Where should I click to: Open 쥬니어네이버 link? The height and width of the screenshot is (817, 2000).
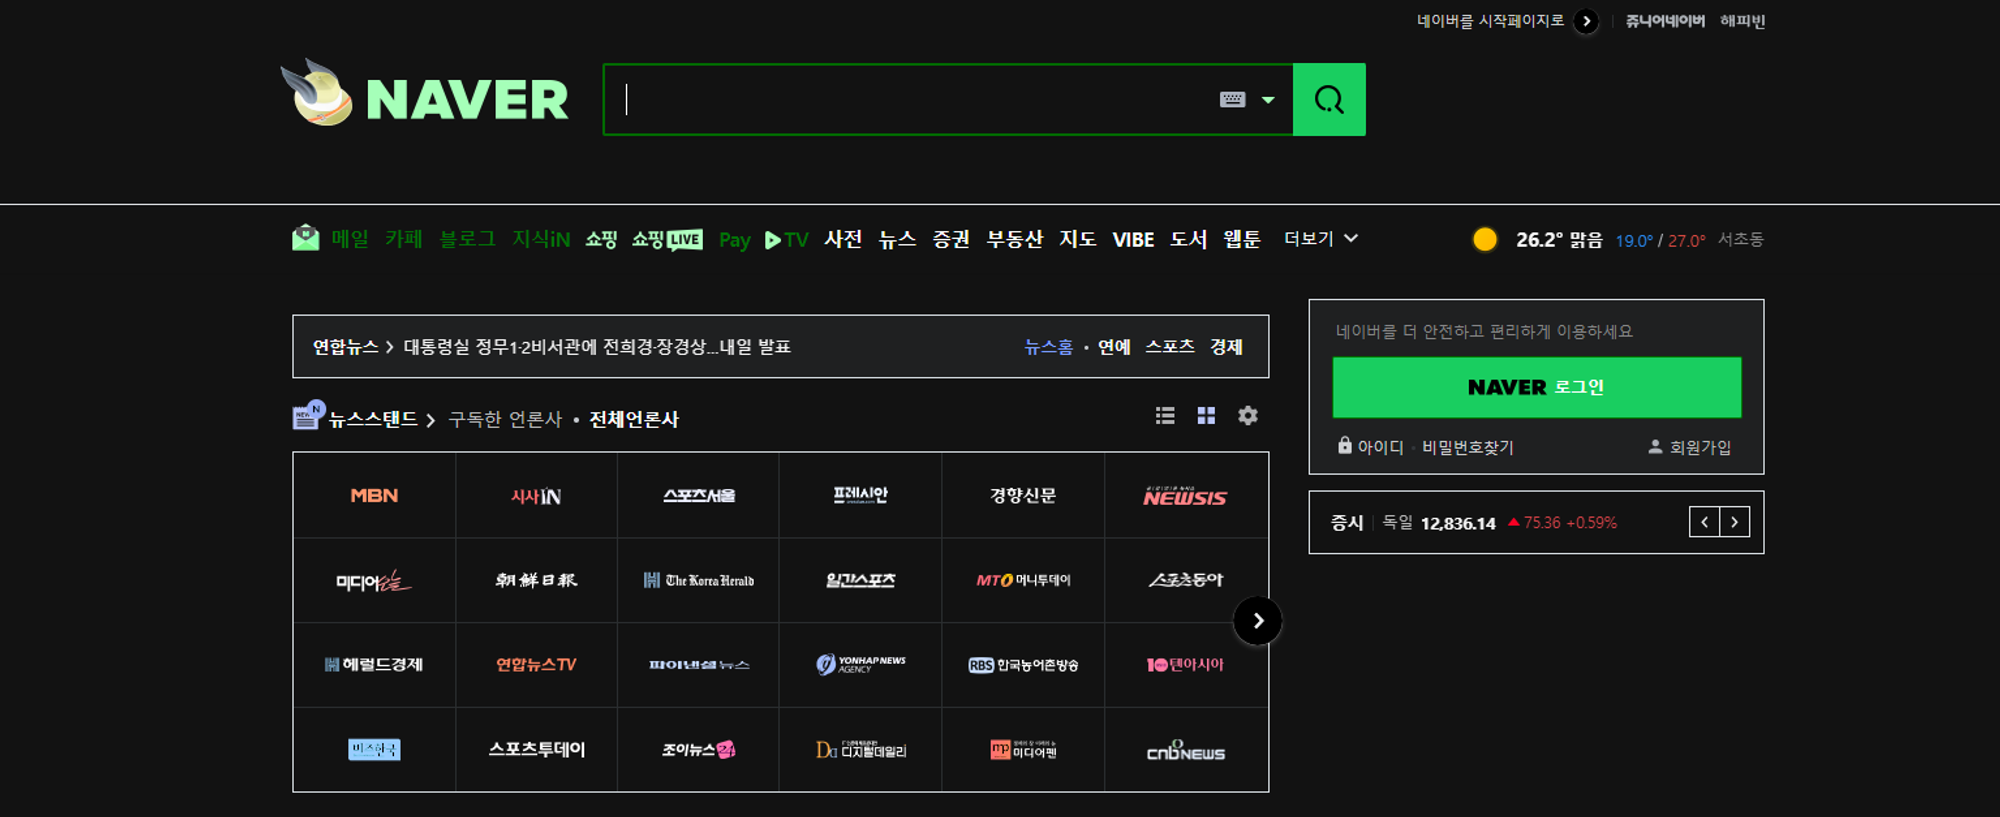1665,21
